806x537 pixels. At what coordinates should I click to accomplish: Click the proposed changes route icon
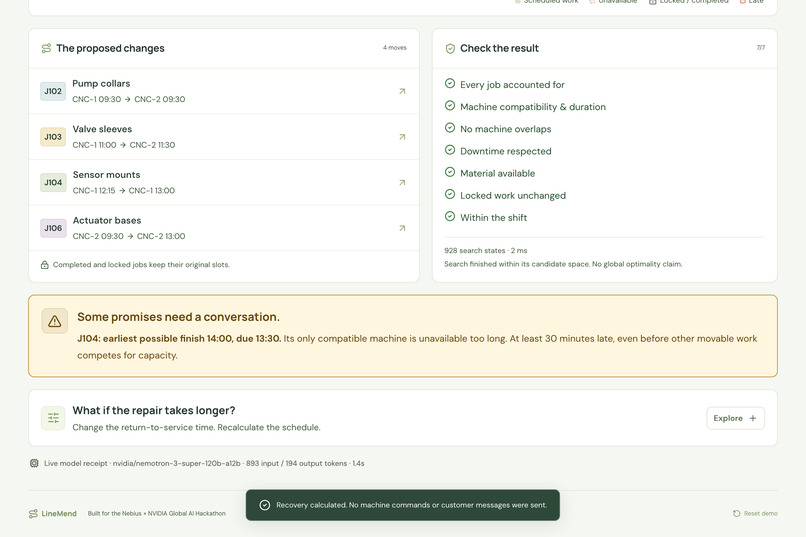46,48
